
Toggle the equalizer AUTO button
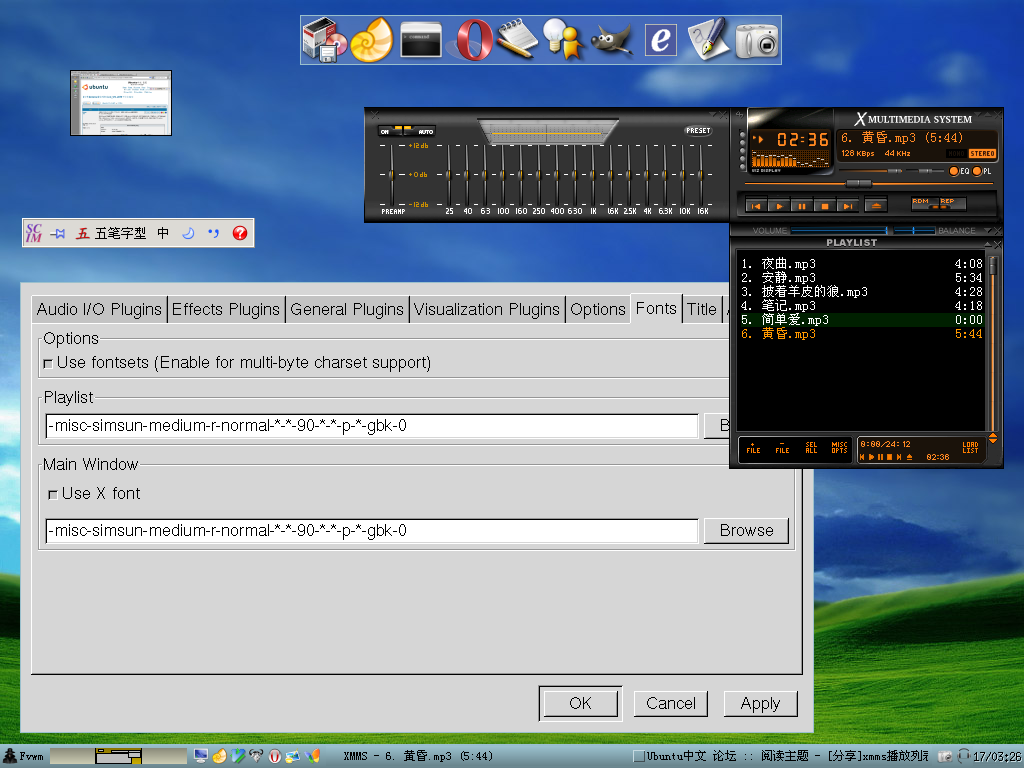click(x=419, y=131)
